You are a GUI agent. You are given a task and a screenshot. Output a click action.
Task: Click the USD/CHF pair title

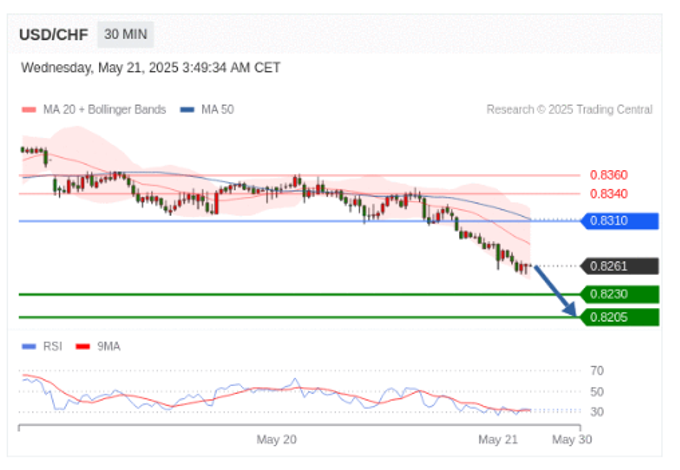[53, 35]
